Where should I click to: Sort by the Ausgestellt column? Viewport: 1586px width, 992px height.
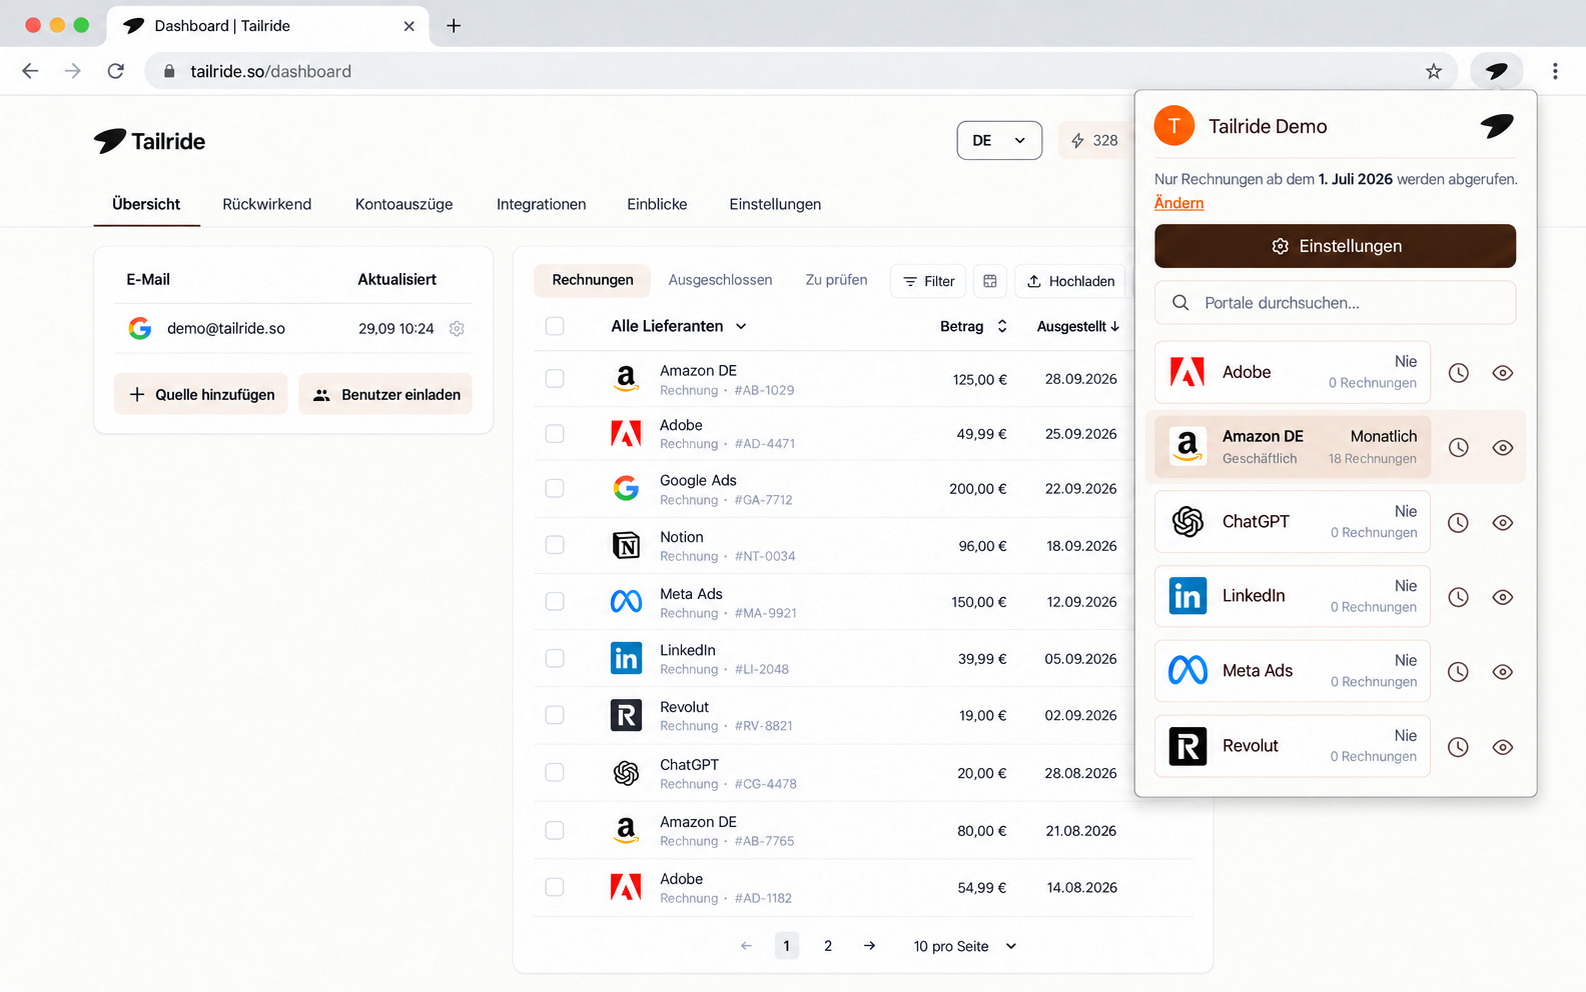click(x=1078, y=326)
